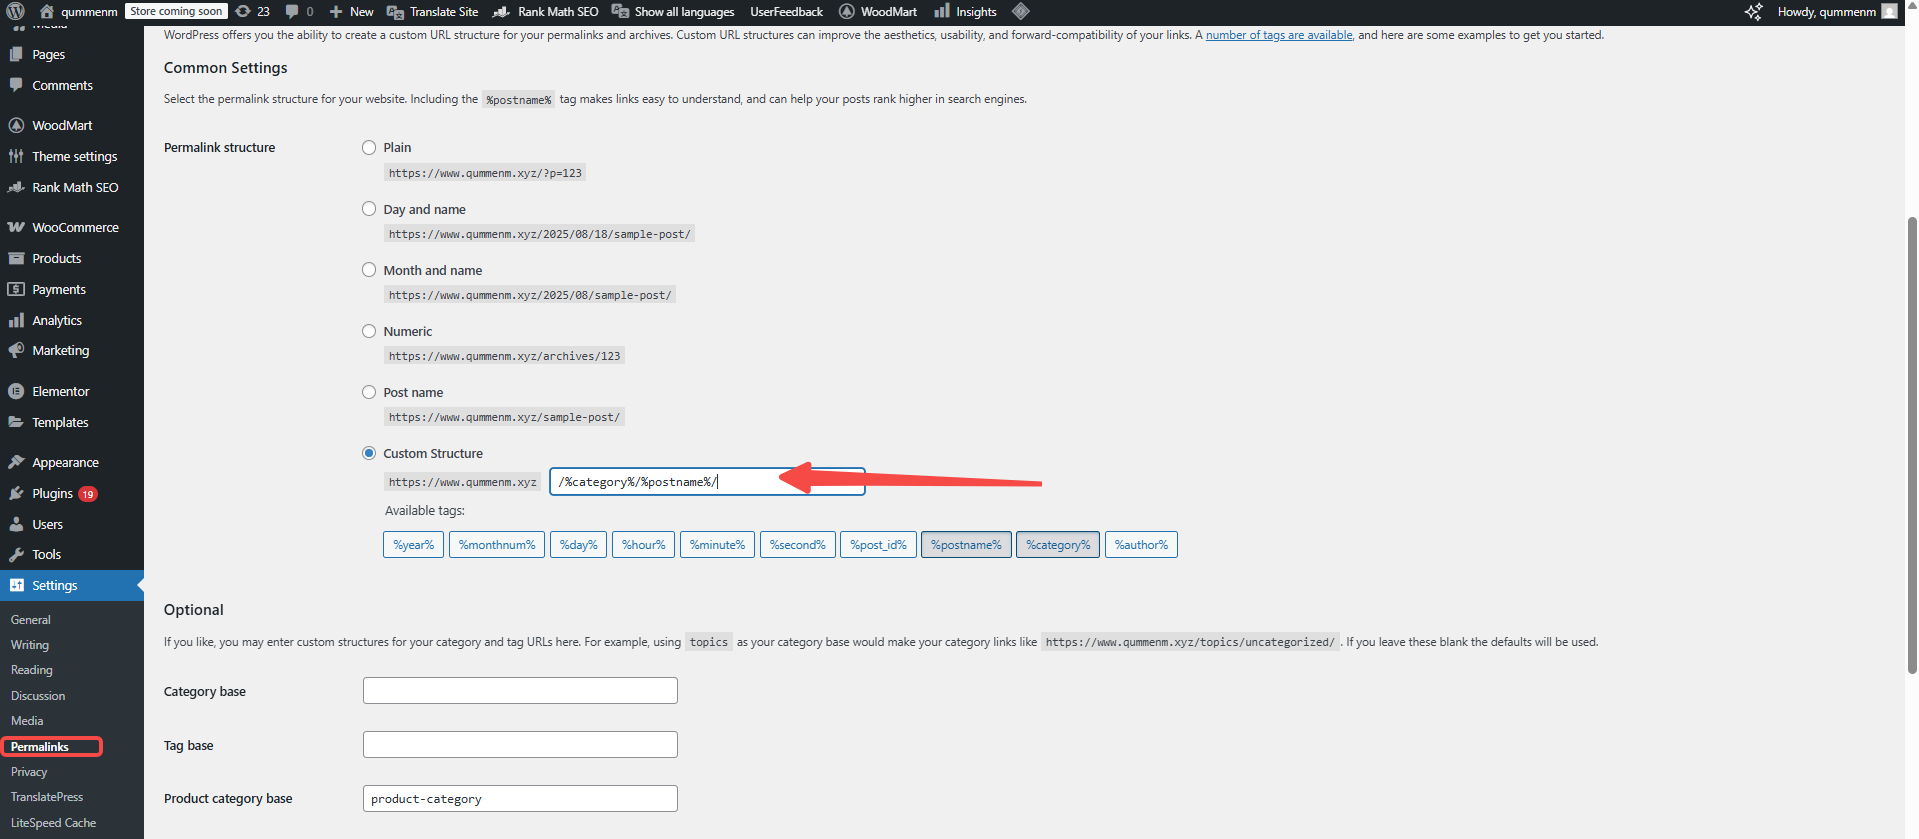This screenshot has height=839, width=1919.
Task: Open TranslatePress settings submenu
Action: [47, 797]
